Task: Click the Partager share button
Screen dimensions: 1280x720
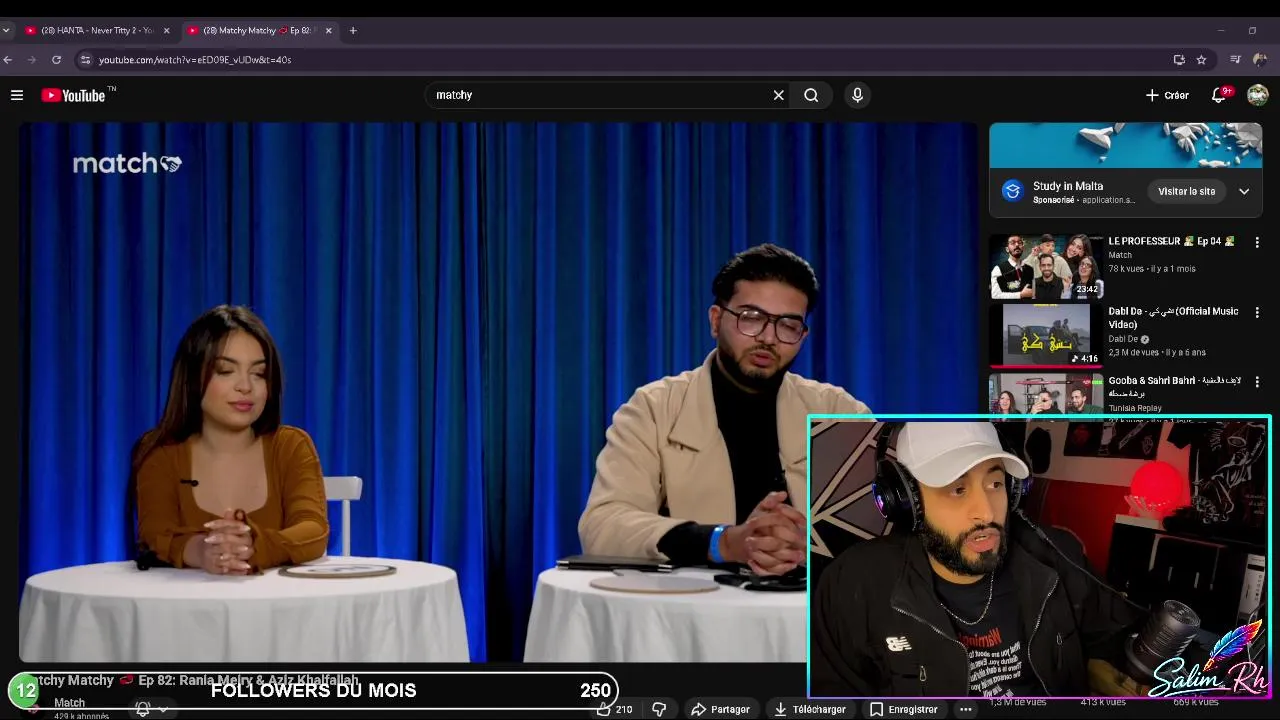Action: pyautogui.click(x=720, y=709)
